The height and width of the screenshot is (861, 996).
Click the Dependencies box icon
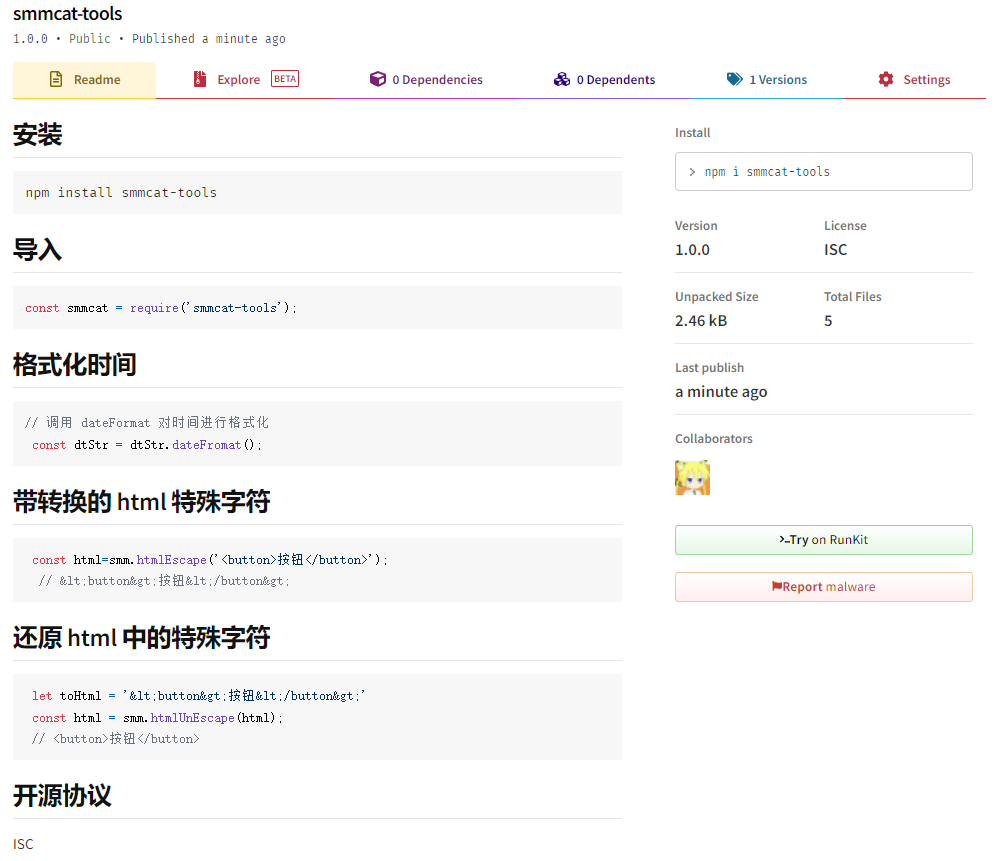378,79
